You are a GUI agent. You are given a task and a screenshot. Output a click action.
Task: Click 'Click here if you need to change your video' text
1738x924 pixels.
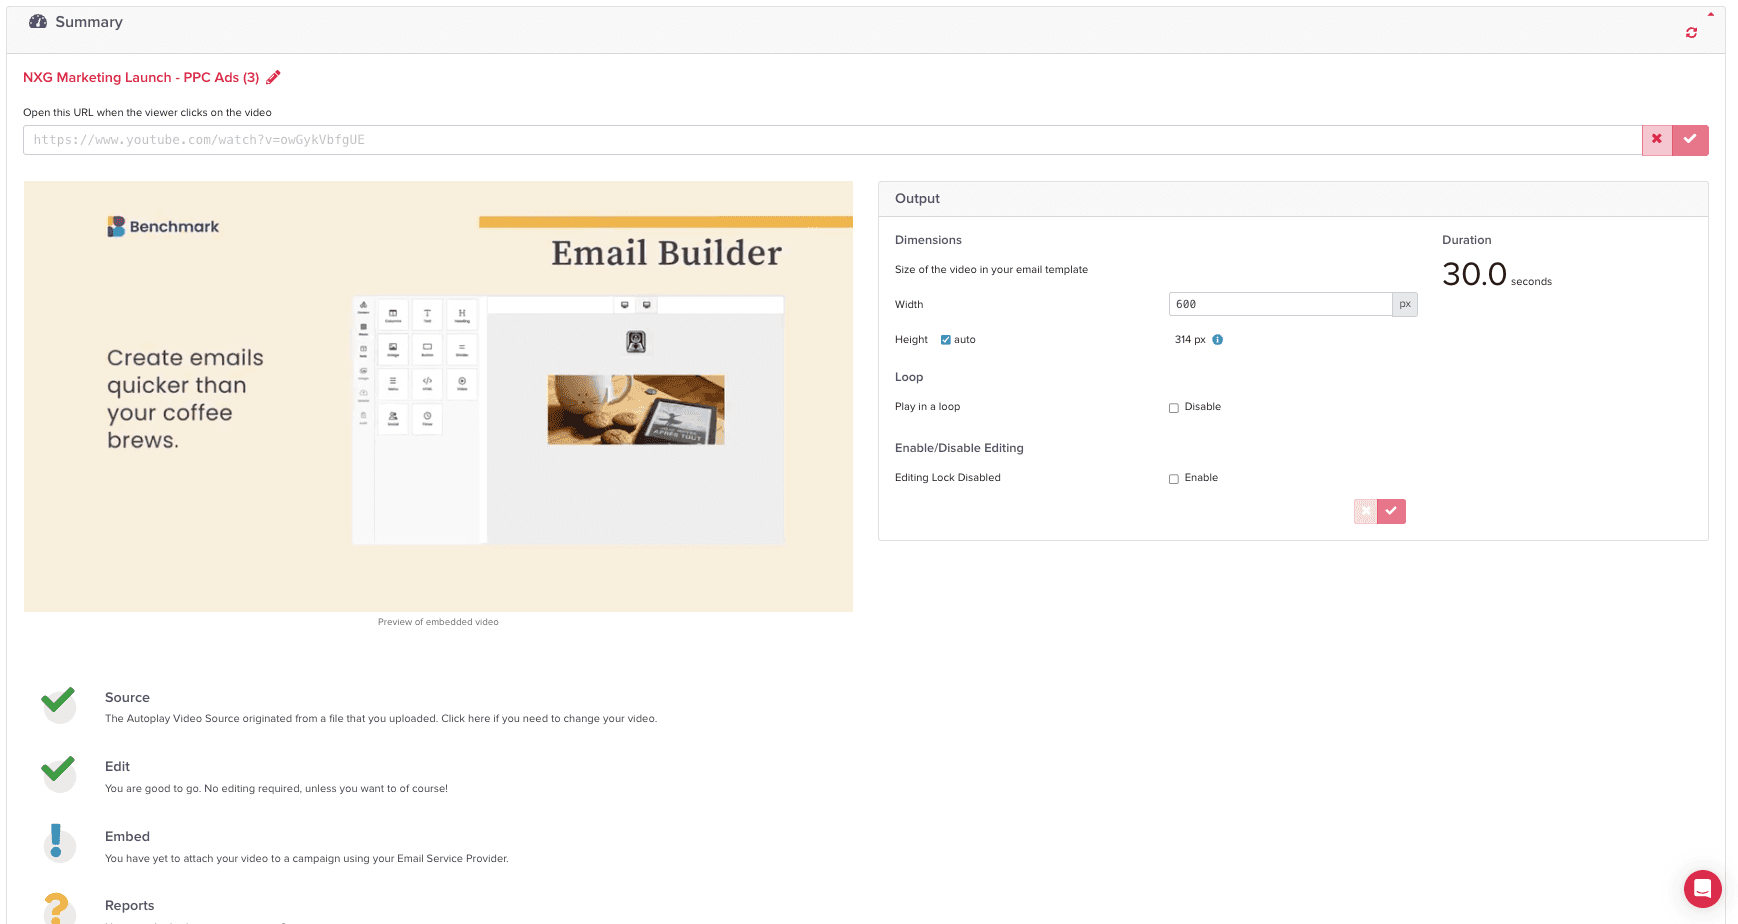pos(549,719)
